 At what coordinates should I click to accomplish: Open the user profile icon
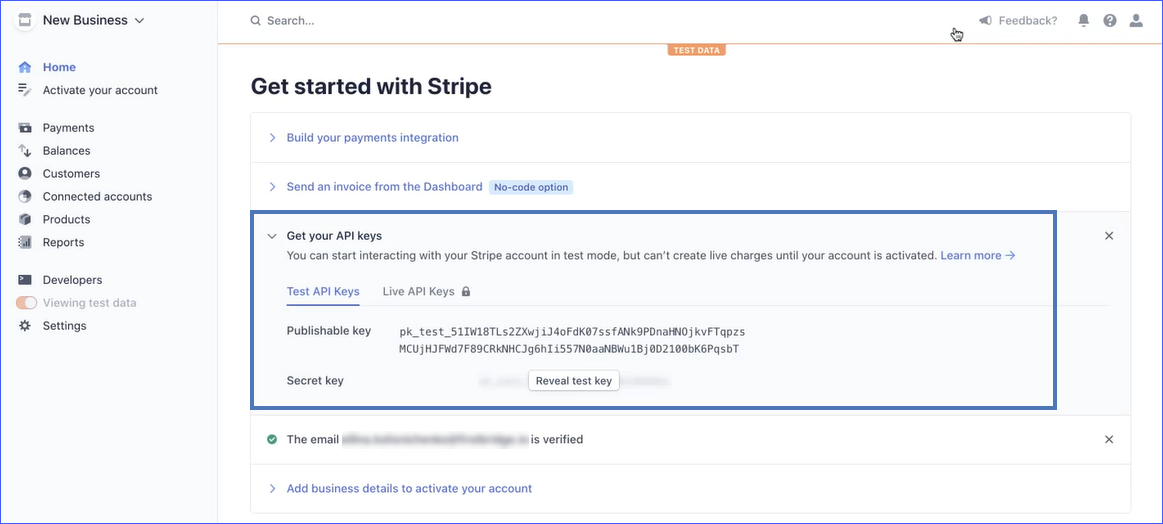(x=1136, y=21)
